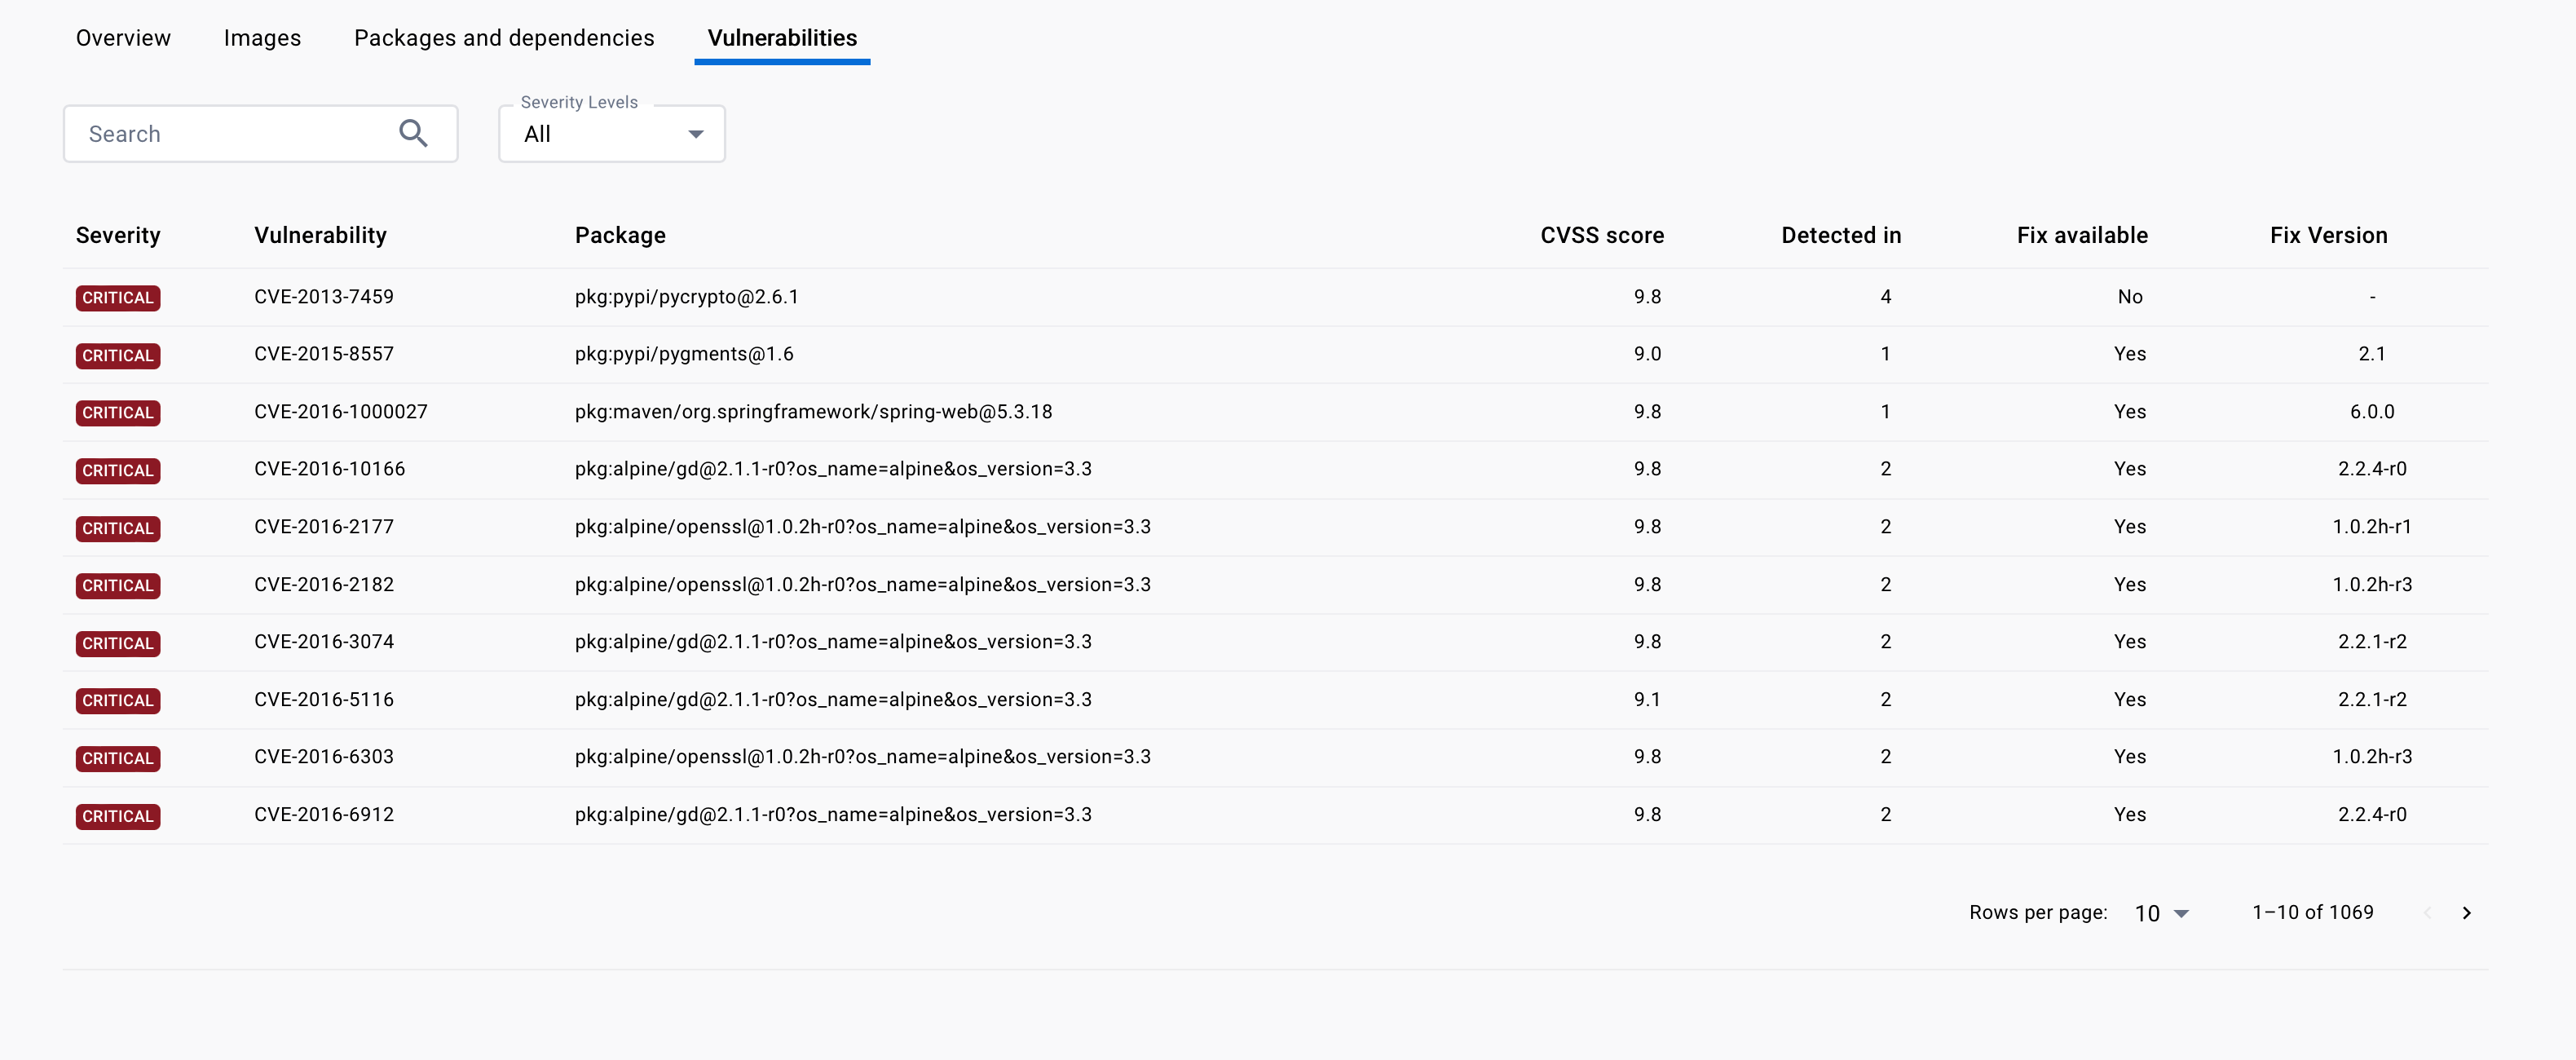The height and width of the screenshot is (1060, 2576).
Task: Click CRITICAL badge for CVE-2016-1000027
Action: 118,413
